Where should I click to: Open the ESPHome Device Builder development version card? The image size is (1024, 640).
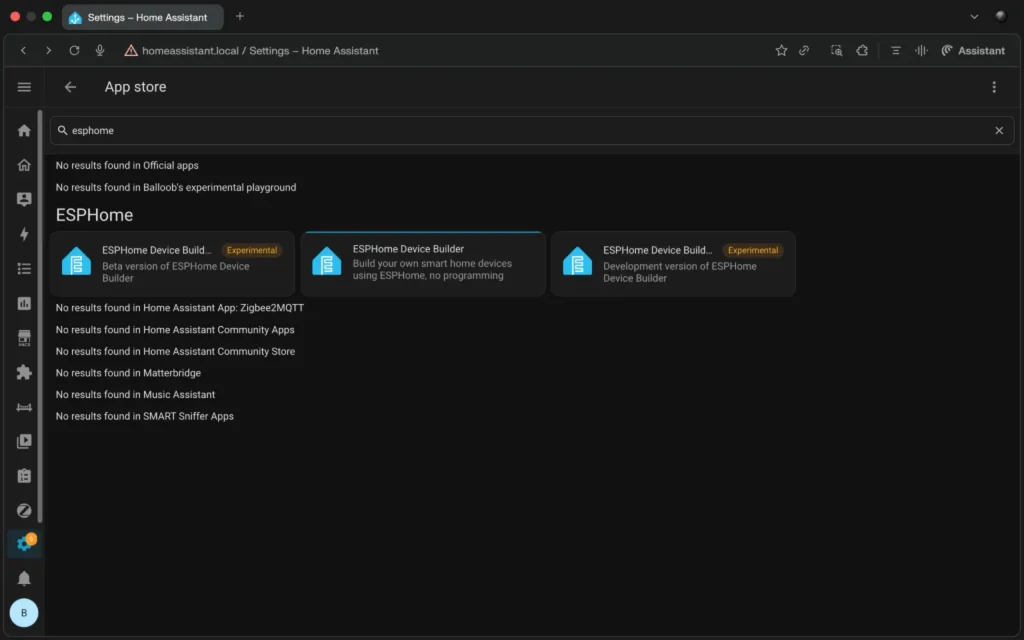click(673, 264)
